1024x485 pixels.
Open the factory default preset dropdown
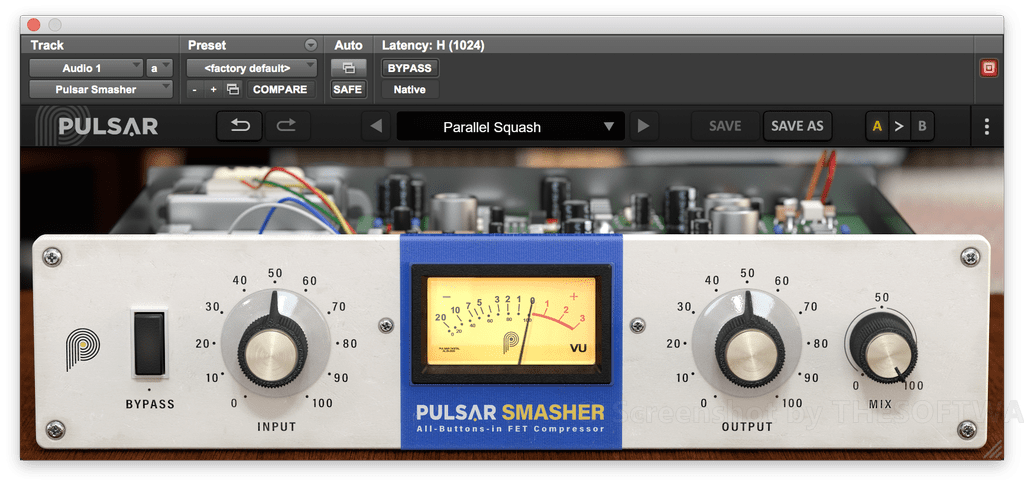coord(251,68)
